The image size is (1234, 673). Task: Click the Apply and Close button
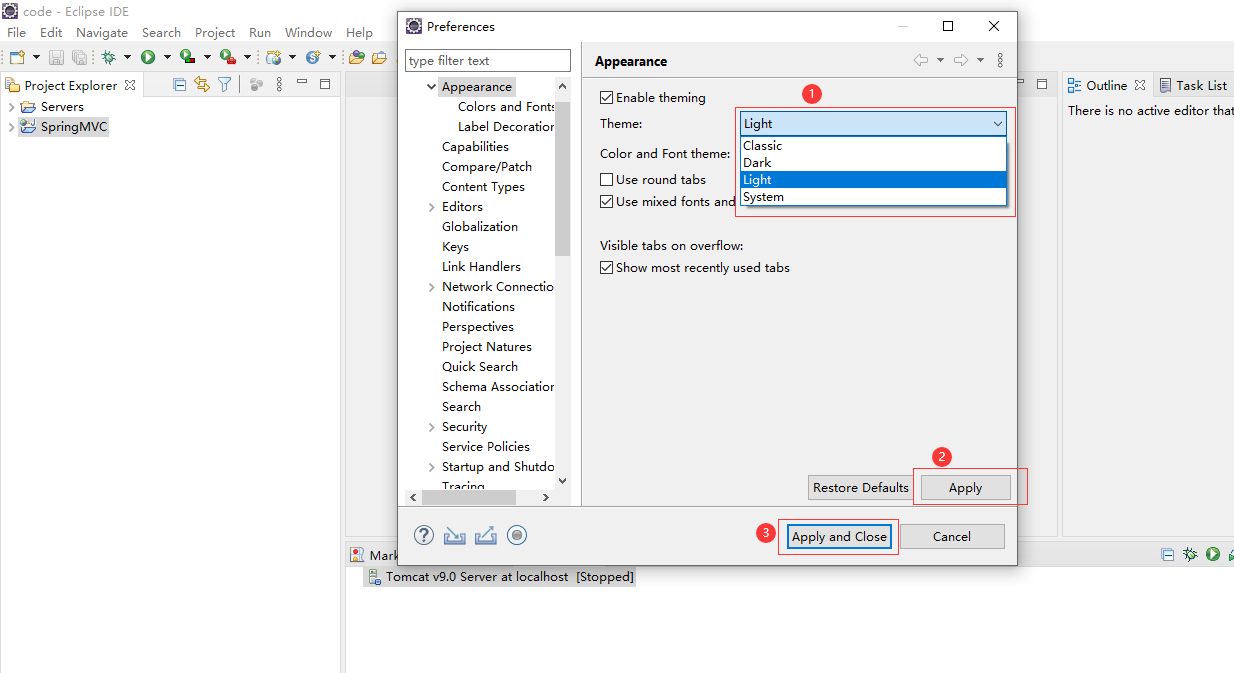coord(839,537)
